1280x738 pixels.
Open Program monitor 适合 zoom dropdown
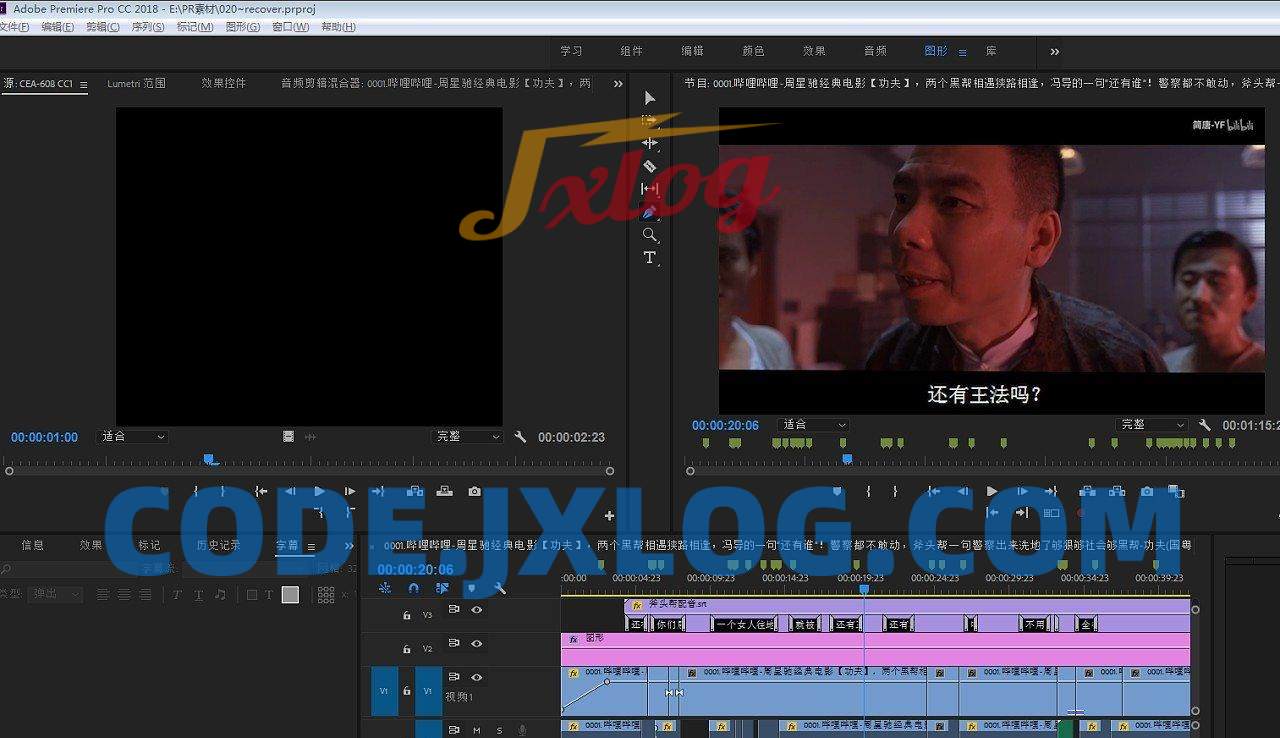[x=814, y=425]
